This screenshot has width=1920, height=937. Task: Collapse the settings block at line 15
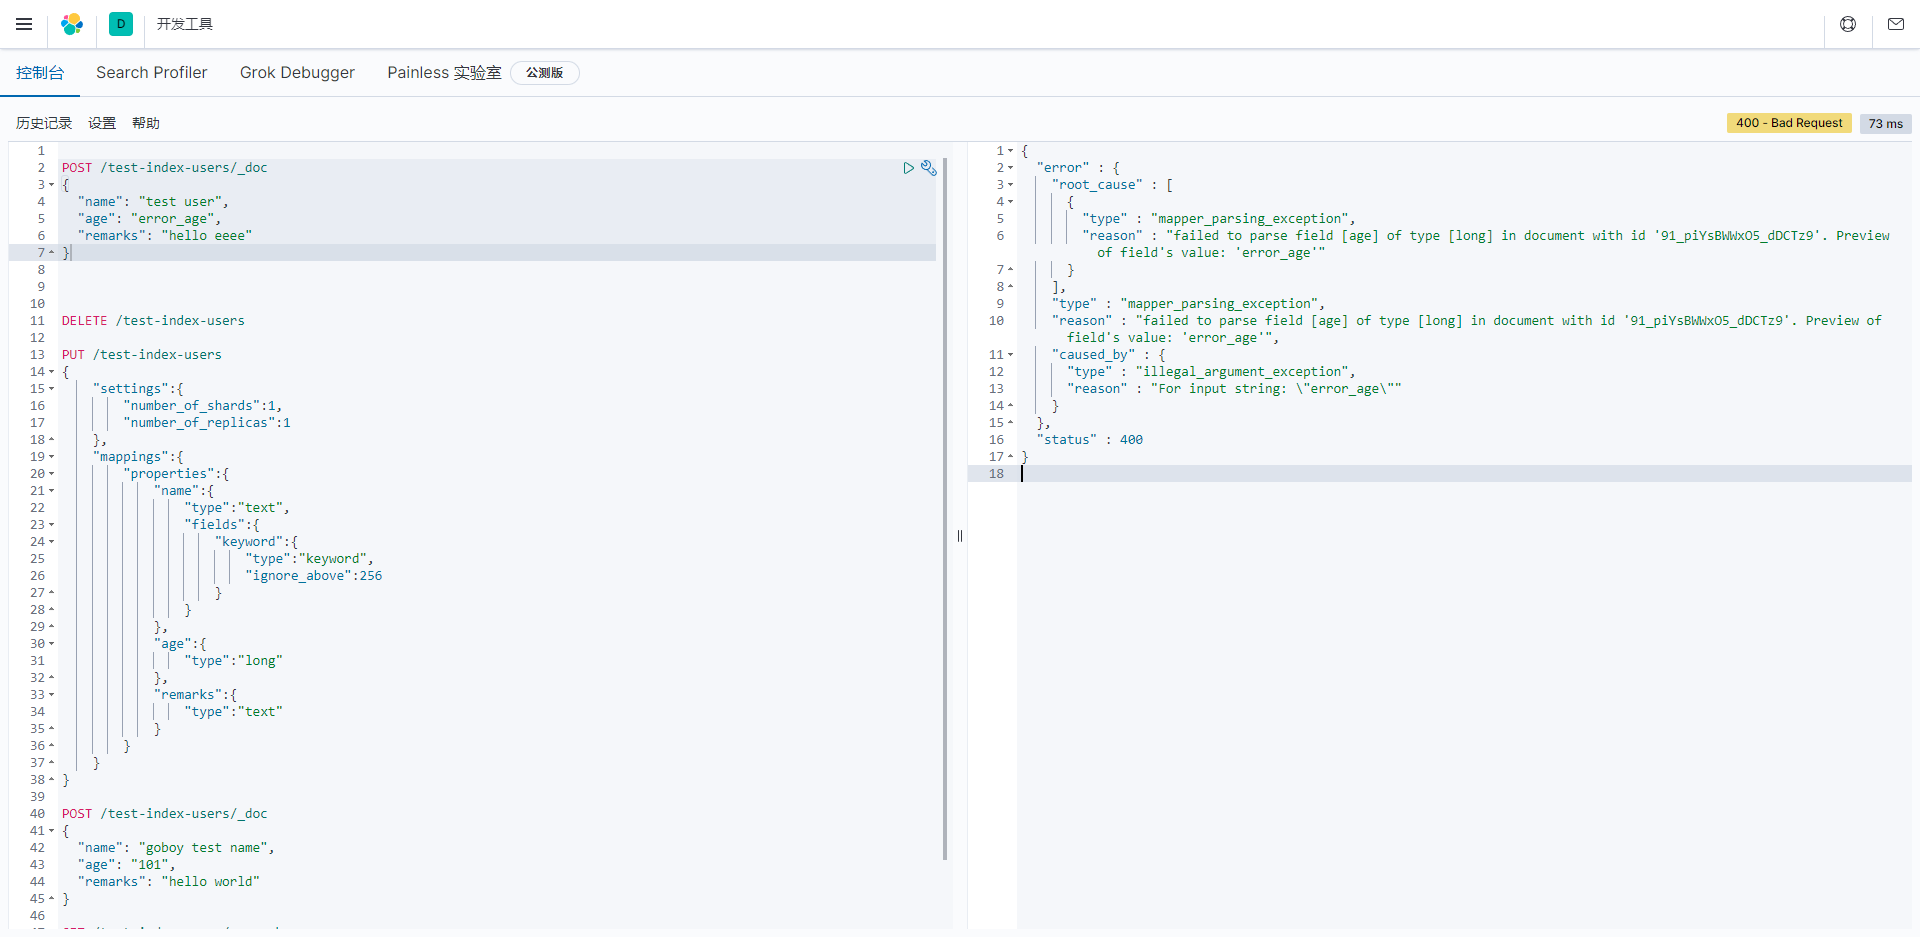[x=52, y=389]
